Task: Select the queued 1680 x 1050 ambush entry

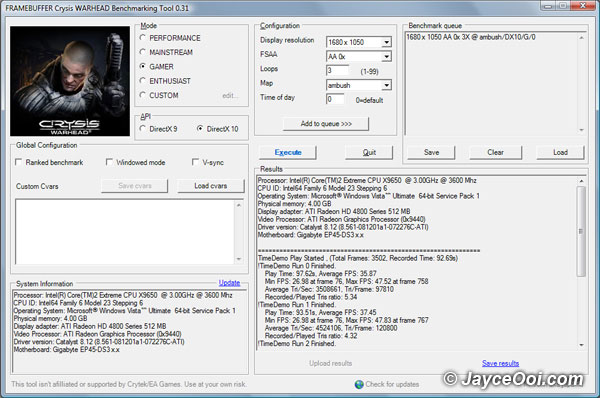Action: coord(471,37)
